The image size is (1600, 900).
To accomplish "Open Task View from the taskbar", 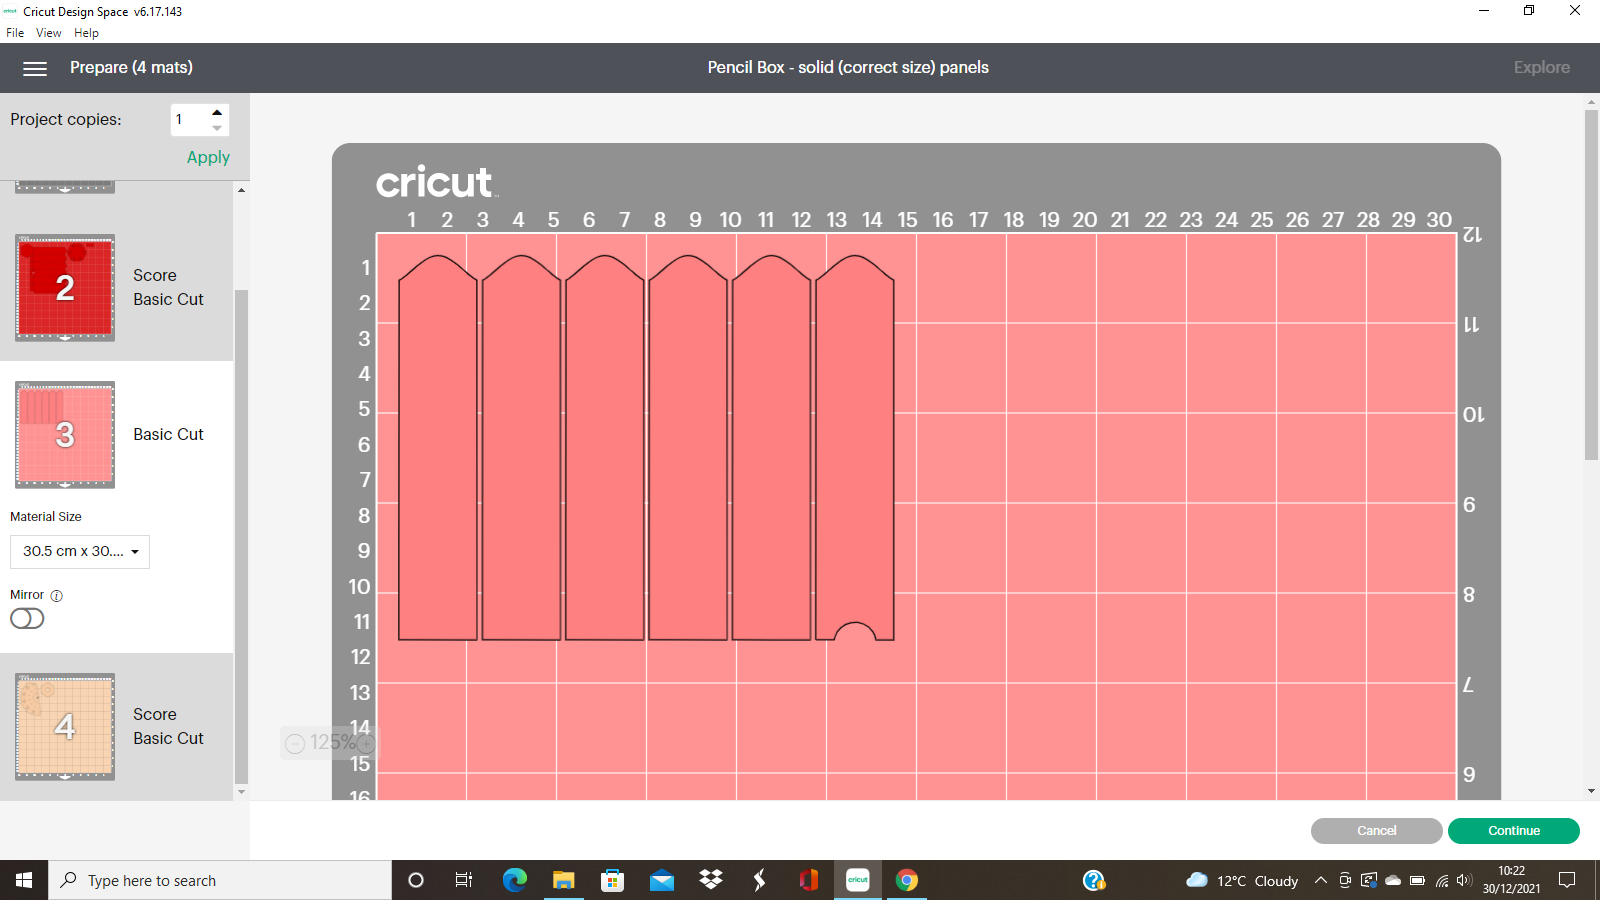I will point(464,880).
